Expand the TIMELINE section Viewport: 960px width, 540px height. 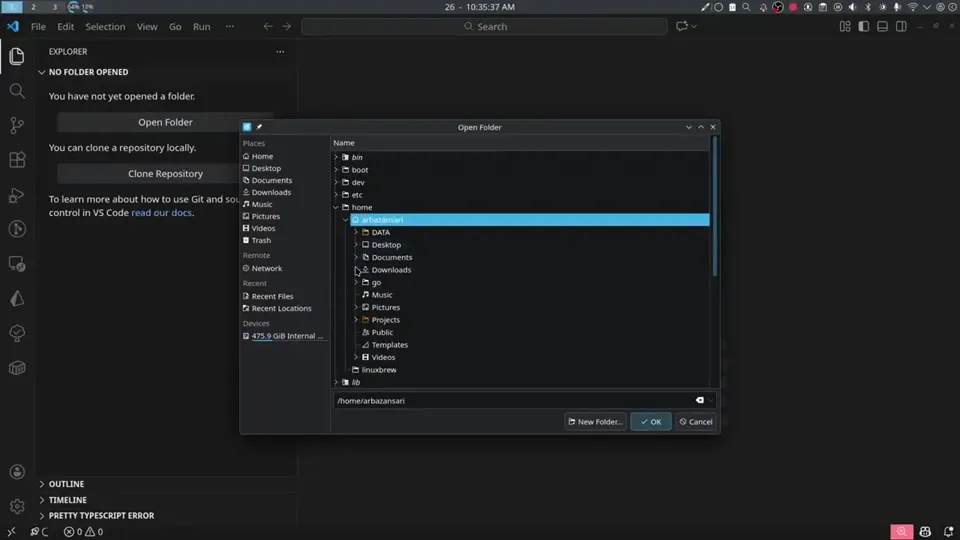[42, 500]
